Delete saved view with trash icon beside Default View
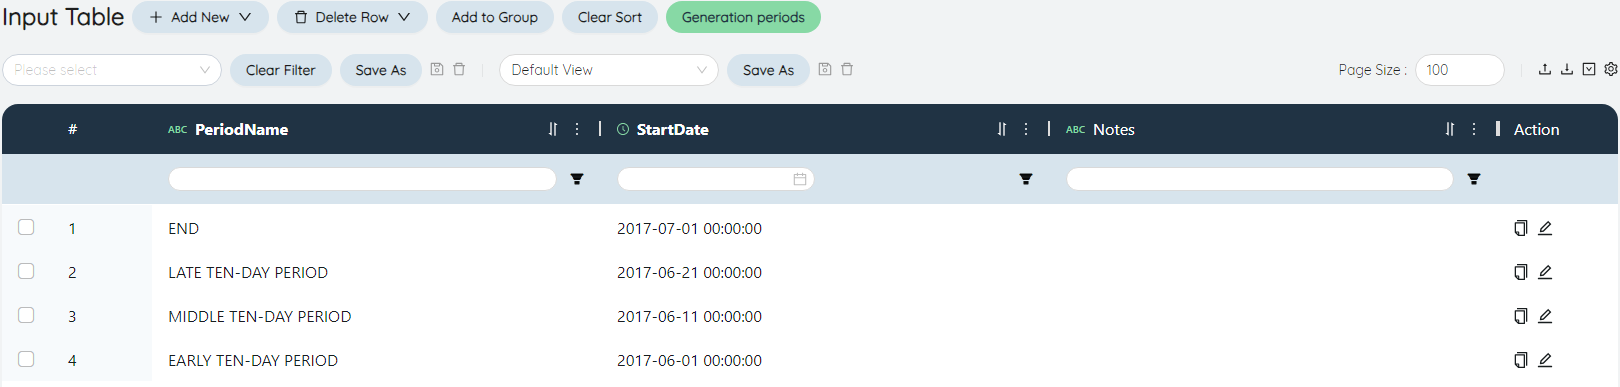The height and width of the screenshot is (387, 1620). 847,69
